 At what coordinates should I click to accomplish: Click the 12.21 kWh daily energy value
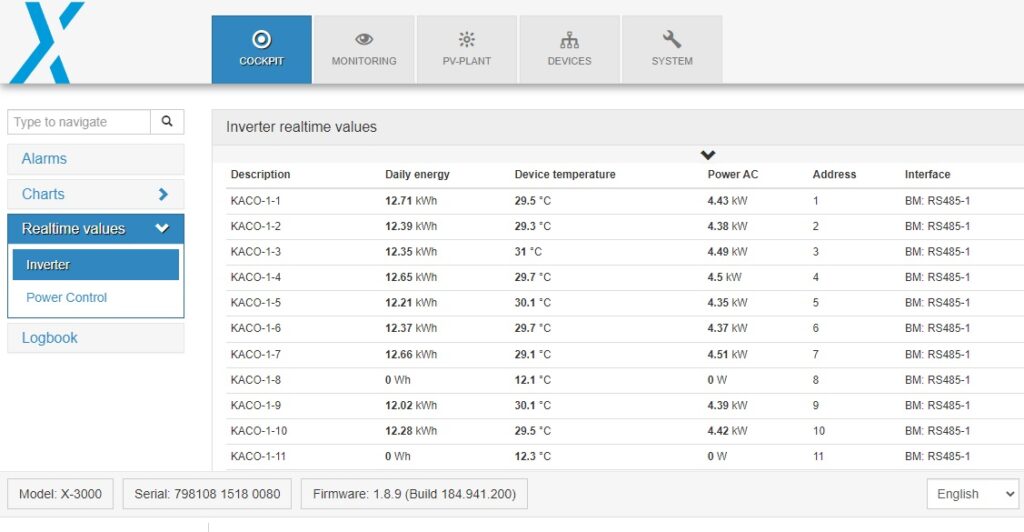pos(411,302)
